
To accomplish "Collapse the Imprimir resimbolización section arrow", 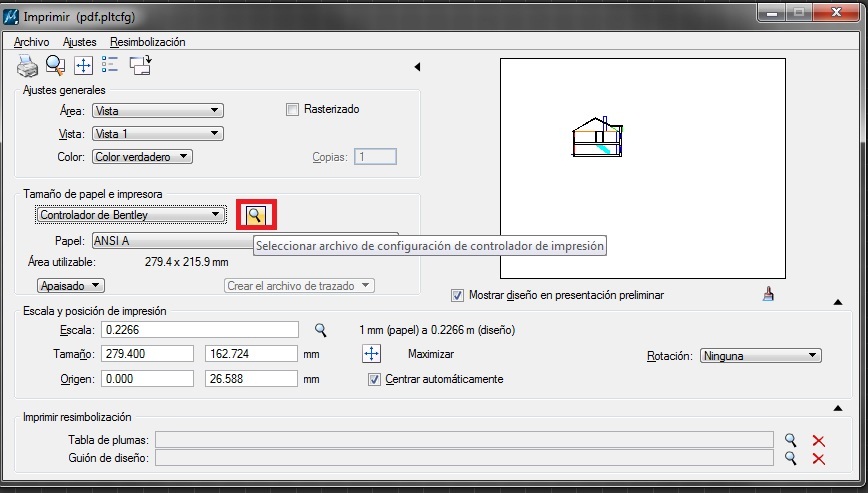I will 838,408.
